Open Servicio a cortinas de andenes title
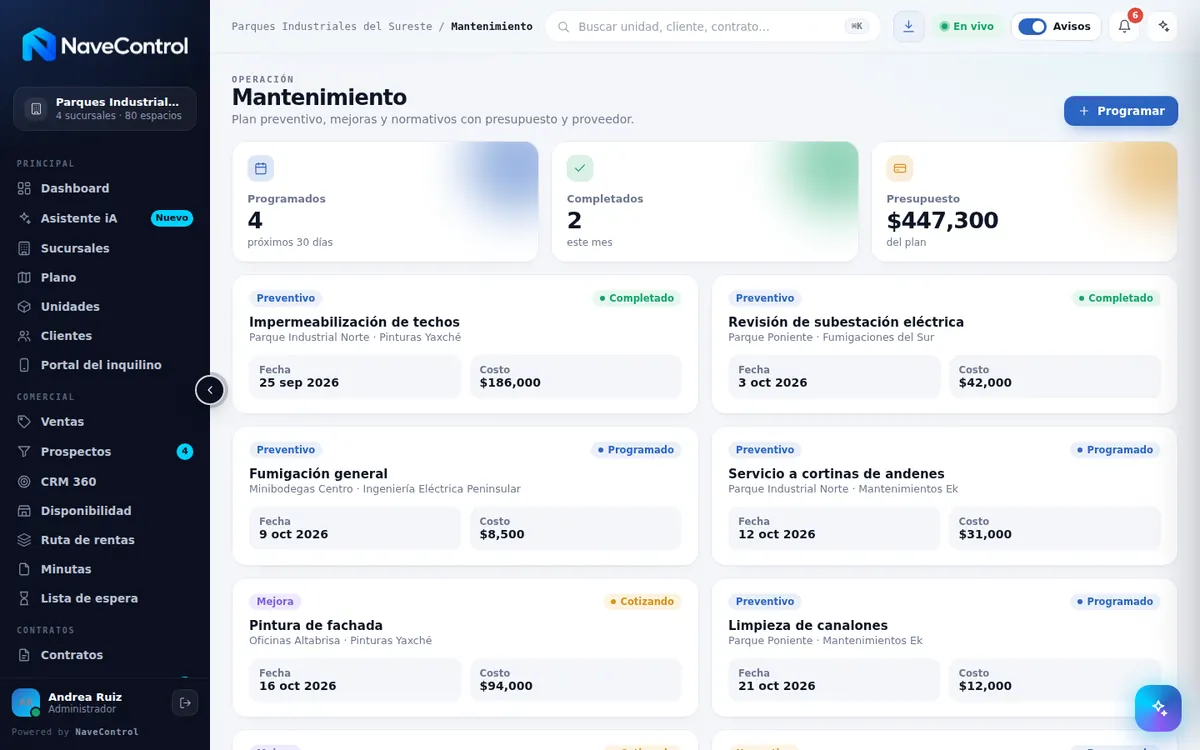 pos(836,474)
